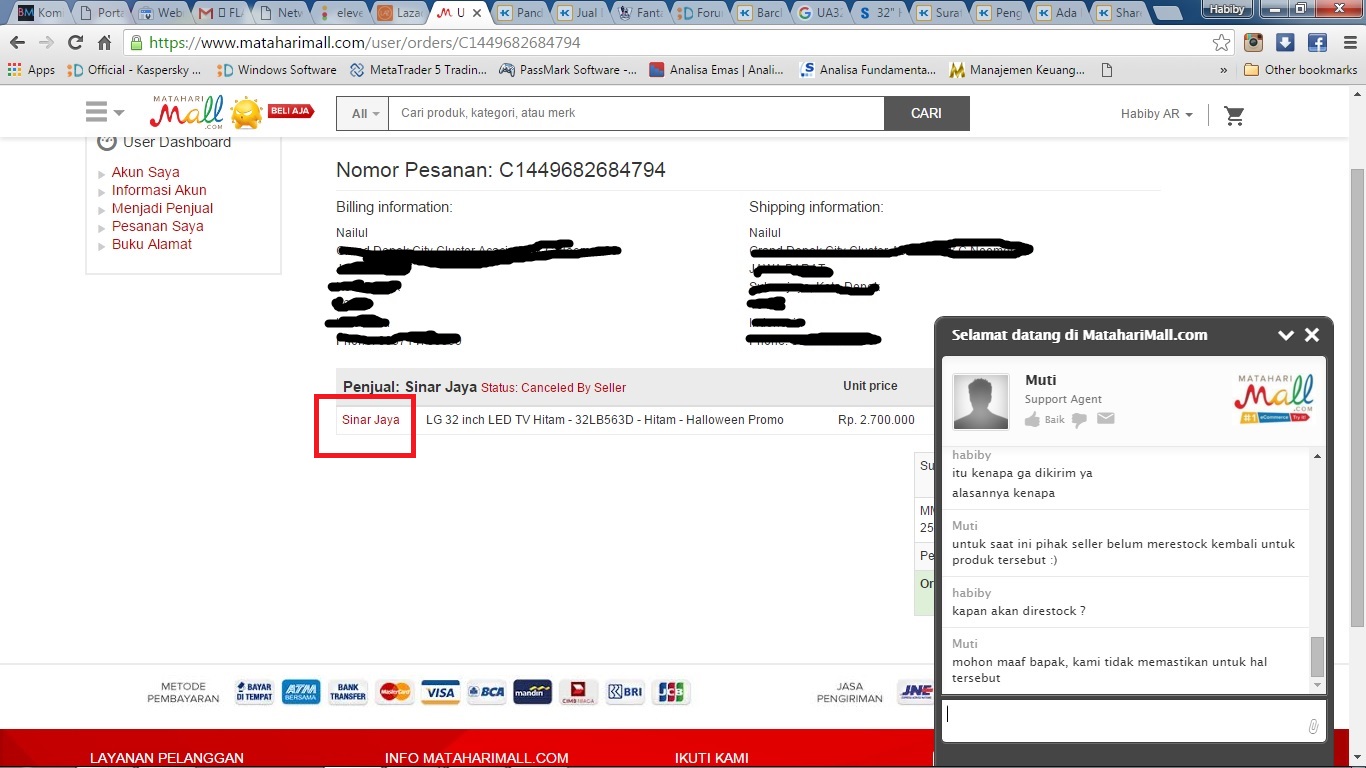This screenshot has height=768, width=1366.
Task: Open the Akun Saya sidebar link
Action: click(x=146, y=172)
